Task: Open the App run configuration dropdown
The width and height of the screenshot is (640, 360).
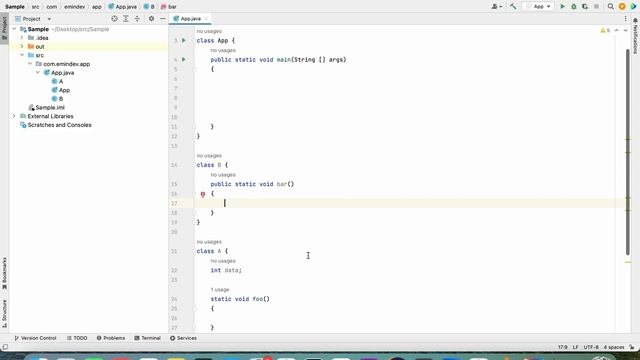Action: pyautogui.click(x=538, y=7)
